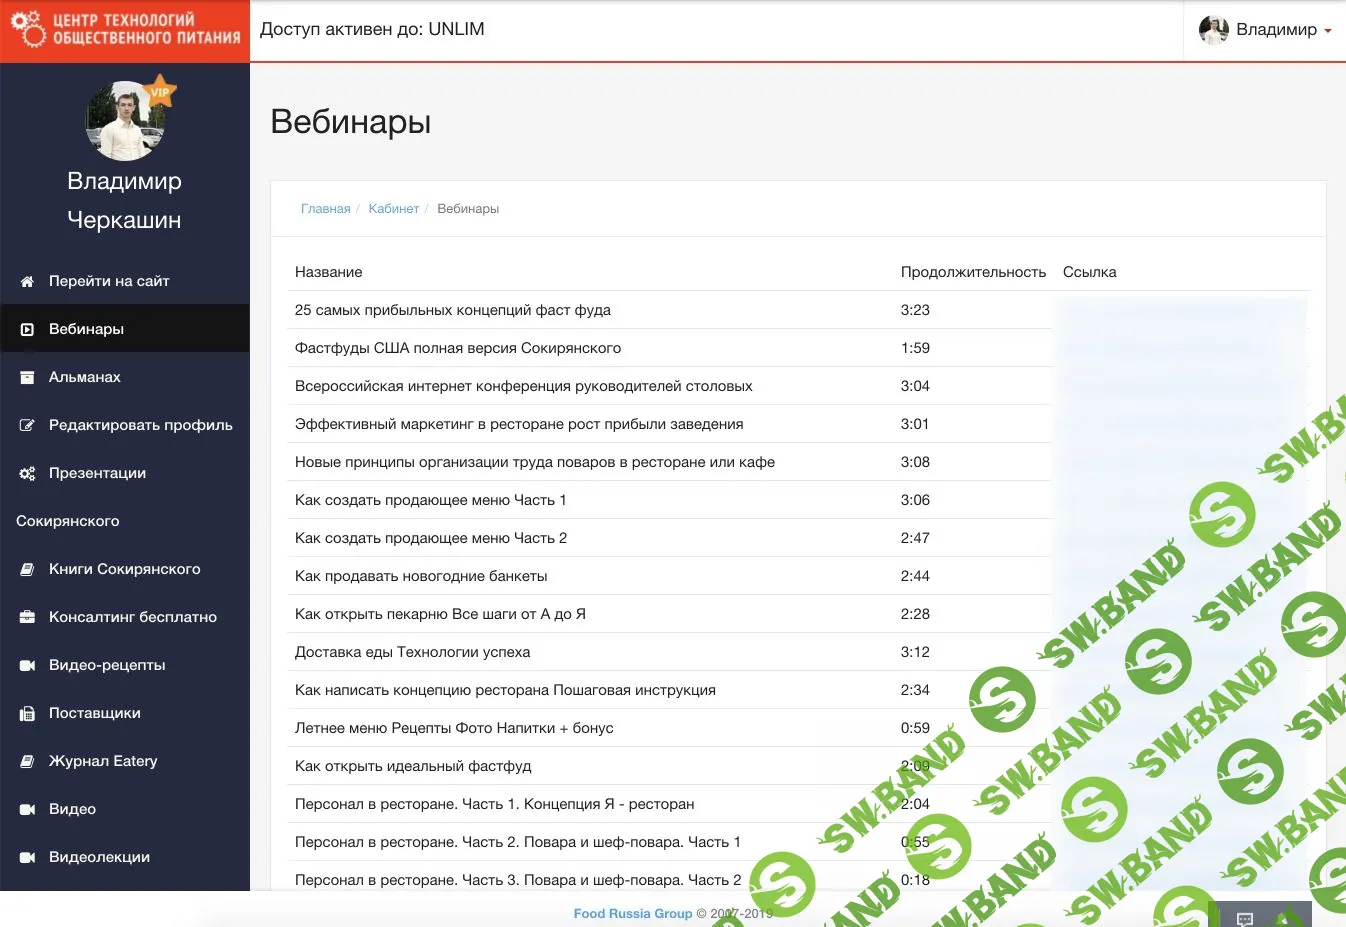This screenshot has width=1346, height=927.
Task: Click the Кабинет breadcrumb link
Action: click(x=393, y=209)
